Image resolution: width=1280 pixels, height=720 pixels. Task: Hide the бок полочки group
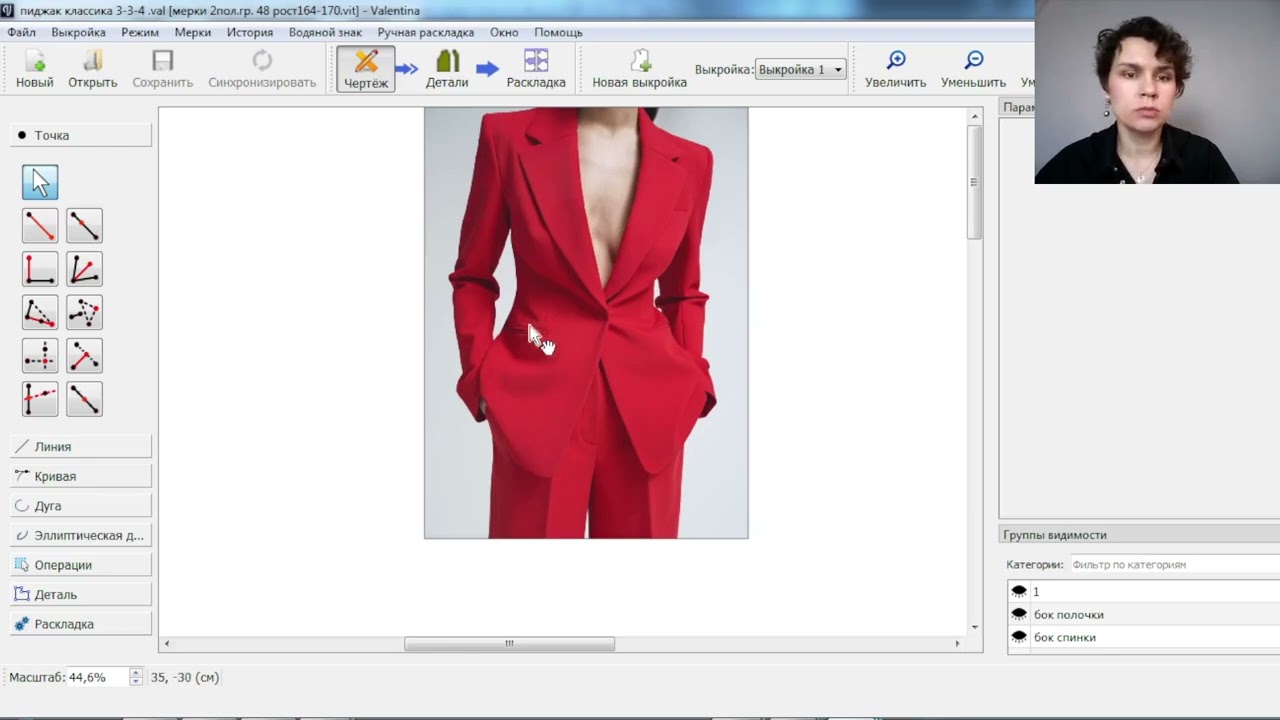coord(1019,614)
